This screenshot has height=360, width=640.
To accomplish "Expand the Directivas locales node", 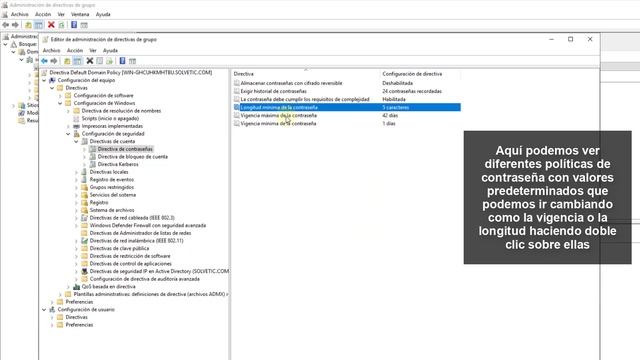I will [x=76, y=172].
